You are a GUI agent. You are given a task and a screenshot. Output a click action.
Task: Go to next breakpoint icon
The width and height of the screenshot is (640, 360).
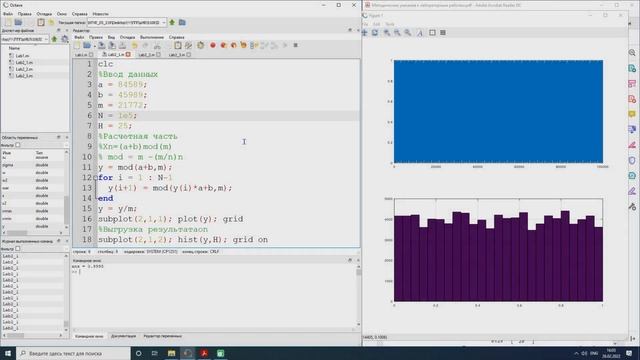tap(223, 45)
